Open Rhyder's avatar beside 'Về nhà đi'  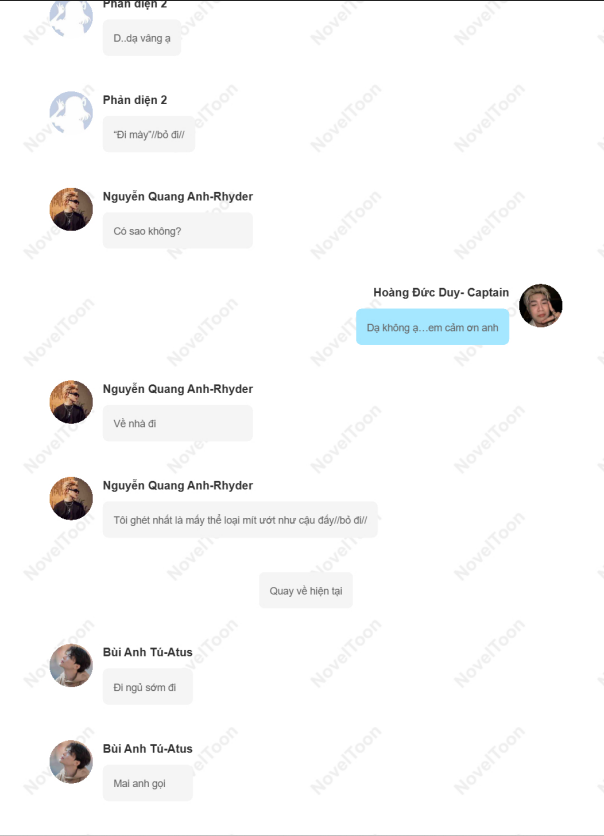[71, 402]
